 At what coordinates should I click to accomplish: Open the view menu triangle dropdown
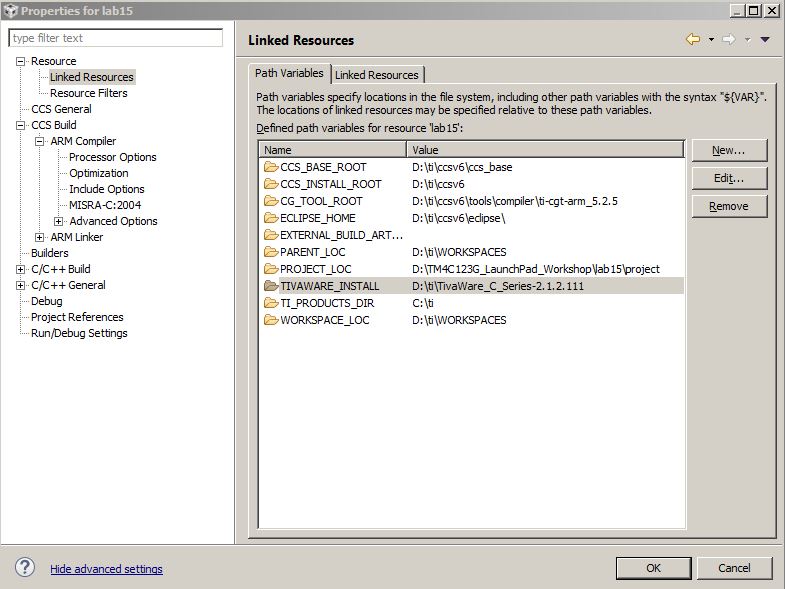[x=764, y=40]
